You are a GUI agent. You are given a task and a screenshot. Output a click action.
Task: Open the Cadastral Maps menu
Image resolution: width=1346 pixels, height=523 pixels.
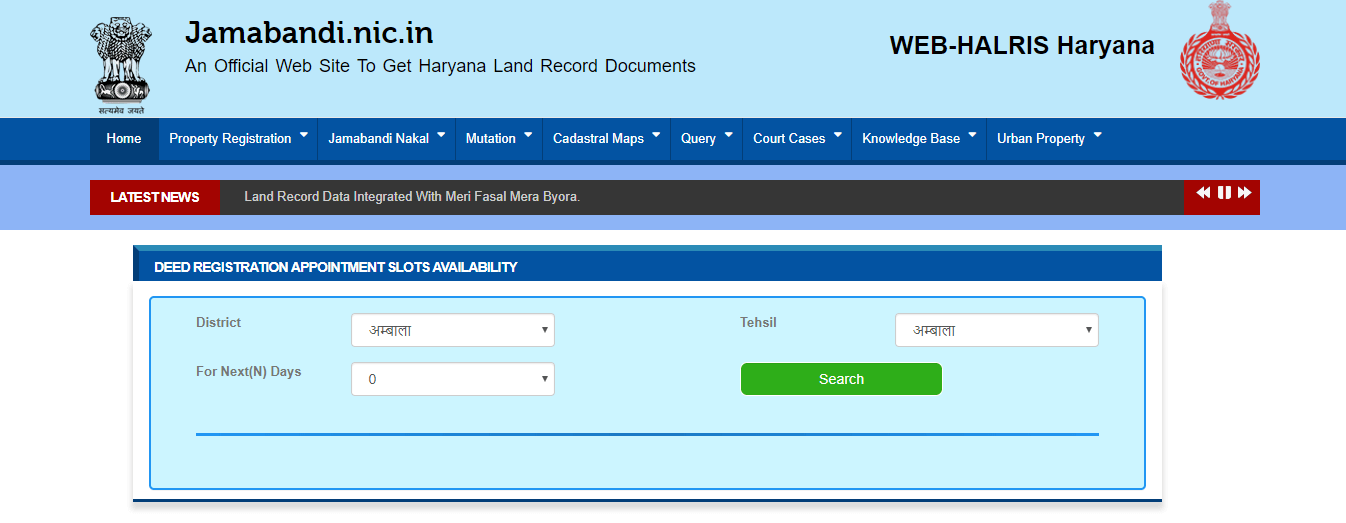606,139
